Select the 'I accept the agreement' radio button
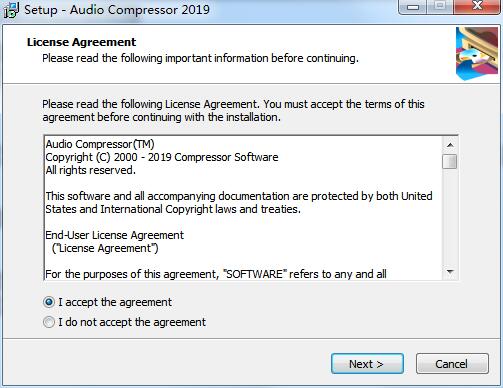 (49, 302)
